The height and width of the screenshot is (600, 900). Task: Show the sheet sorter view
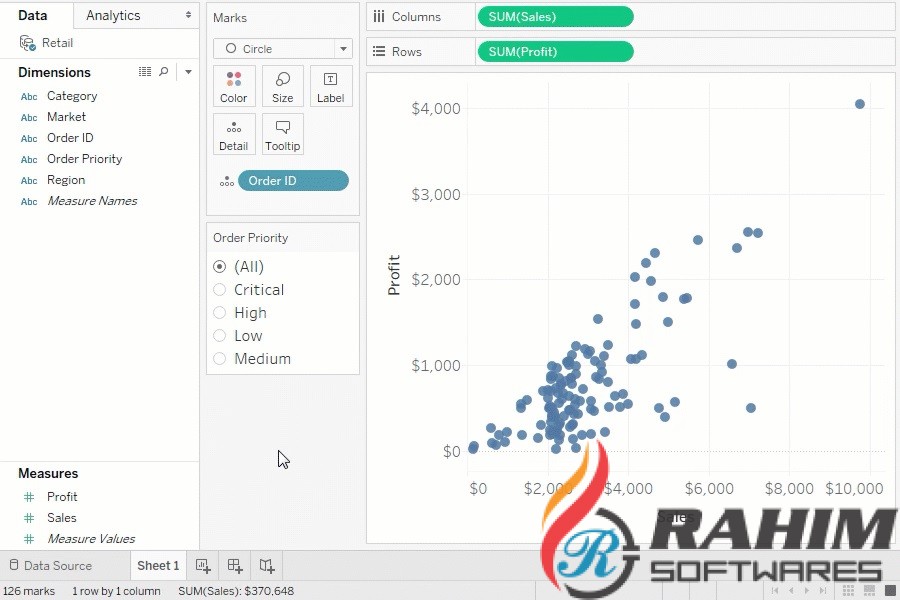pyautogui.click(x=848, y=590)
